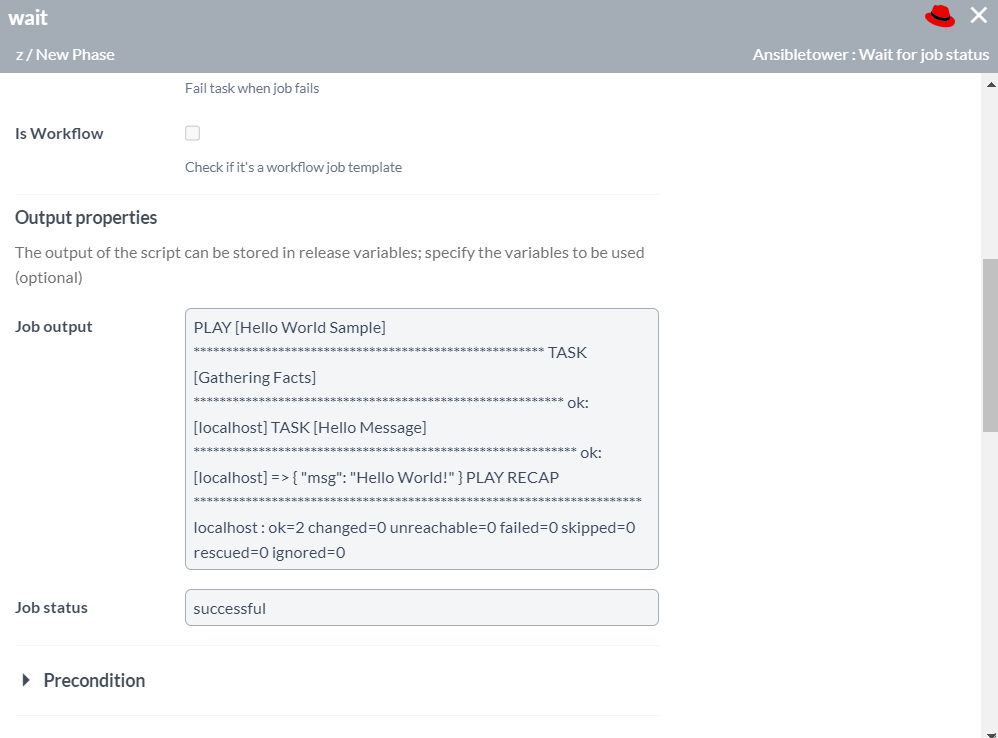Click the Precondition disclosure triangle
The image size is (998, 738).
pyautogui.click(x=26, y=680)
